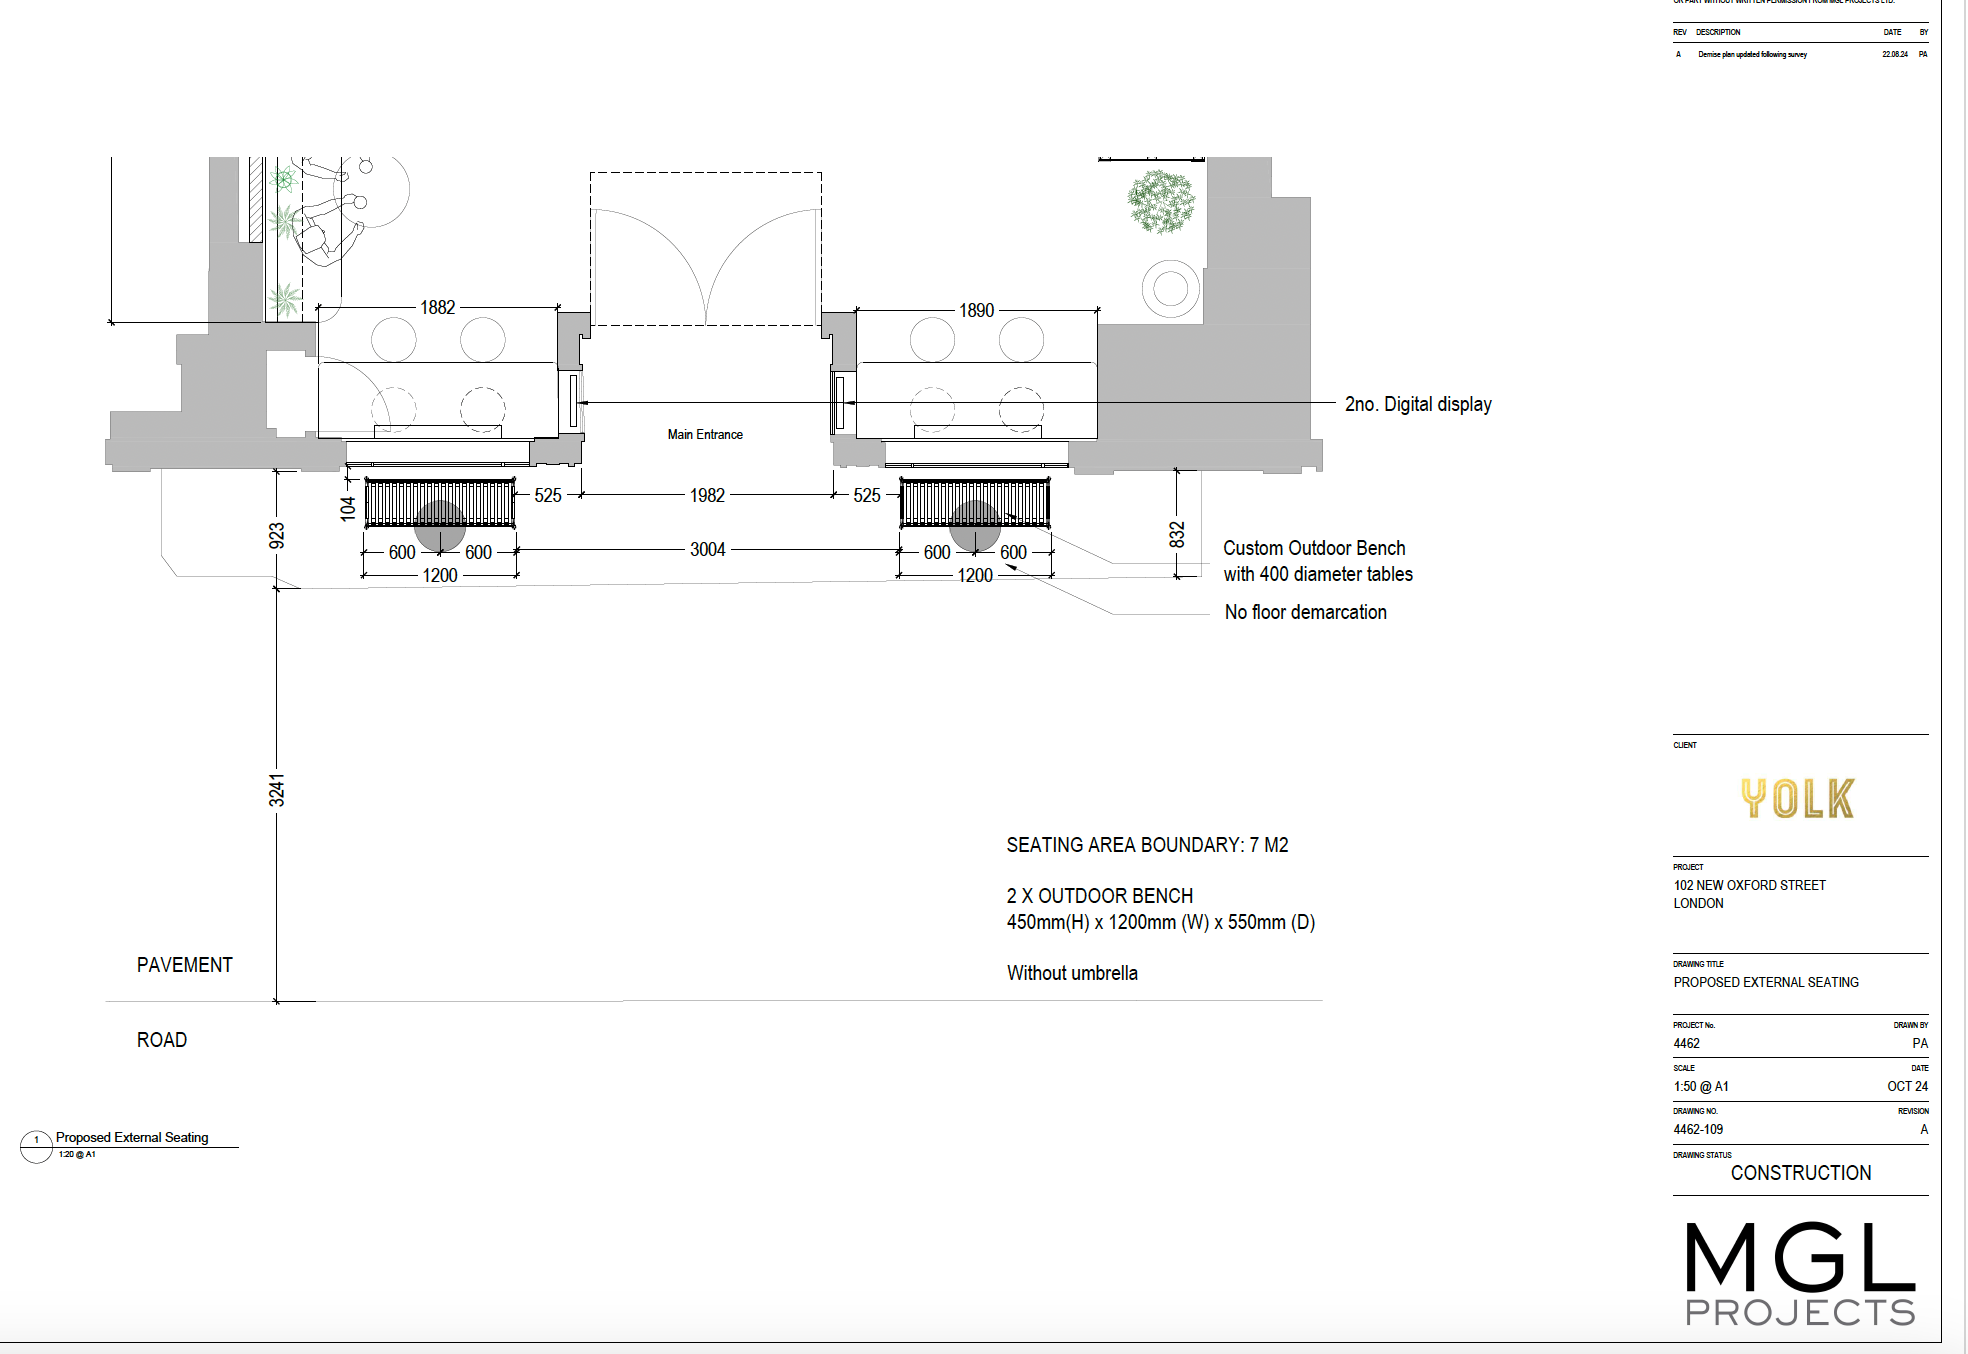Image resolution: width=1968 pixels, height=1354 pixels.
Task: Click the vertical 923 dimension
Action: (277, 535)
